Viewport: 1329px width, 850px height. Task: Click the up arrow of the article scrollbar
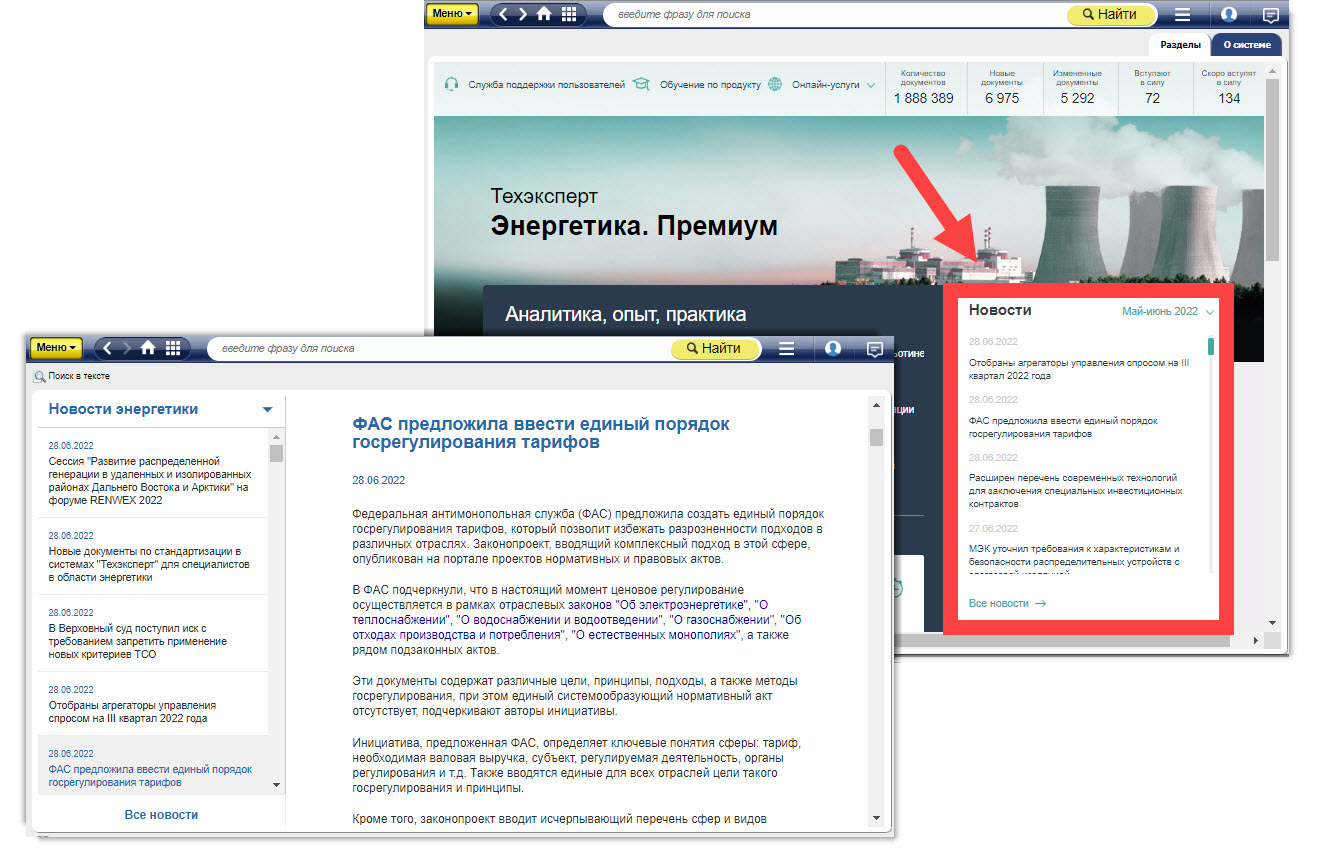876,405
